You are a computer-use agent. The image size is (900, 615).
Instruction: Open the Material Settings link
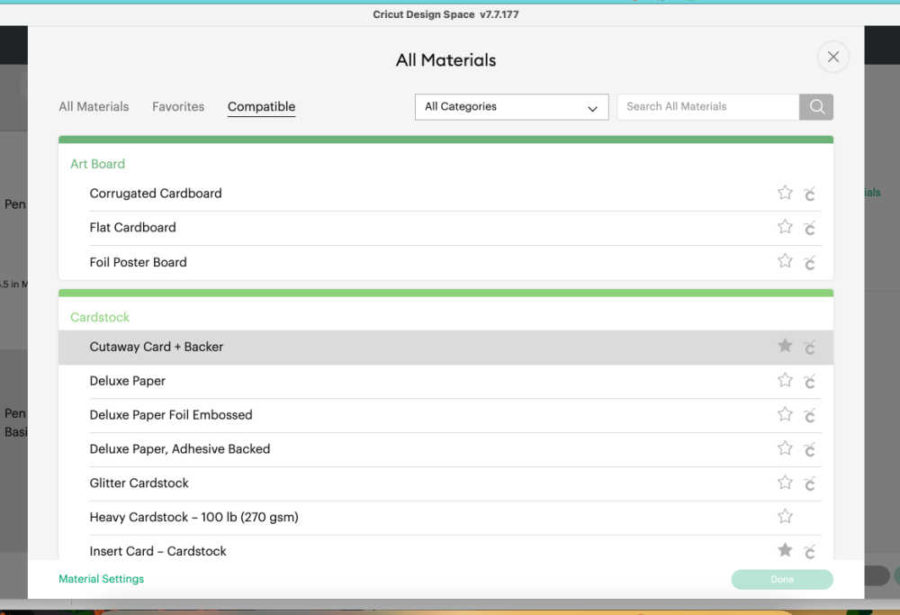click(x=101, y=579)
